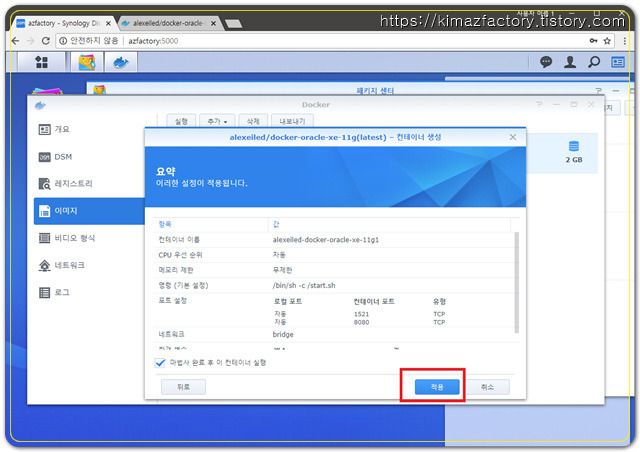The width and height of the screenshot is (640, 452).
Task: Open the DSM main menu grid icon
Action: [42, 62]
